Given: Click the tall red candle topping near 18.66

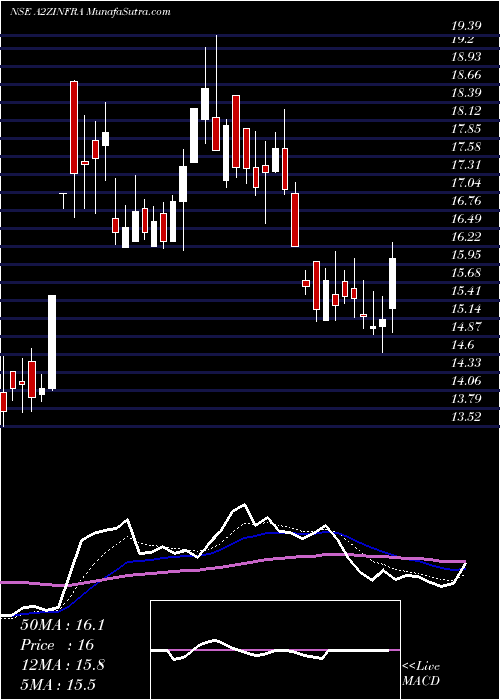Looking at the screenshot, I should [74, 127].
